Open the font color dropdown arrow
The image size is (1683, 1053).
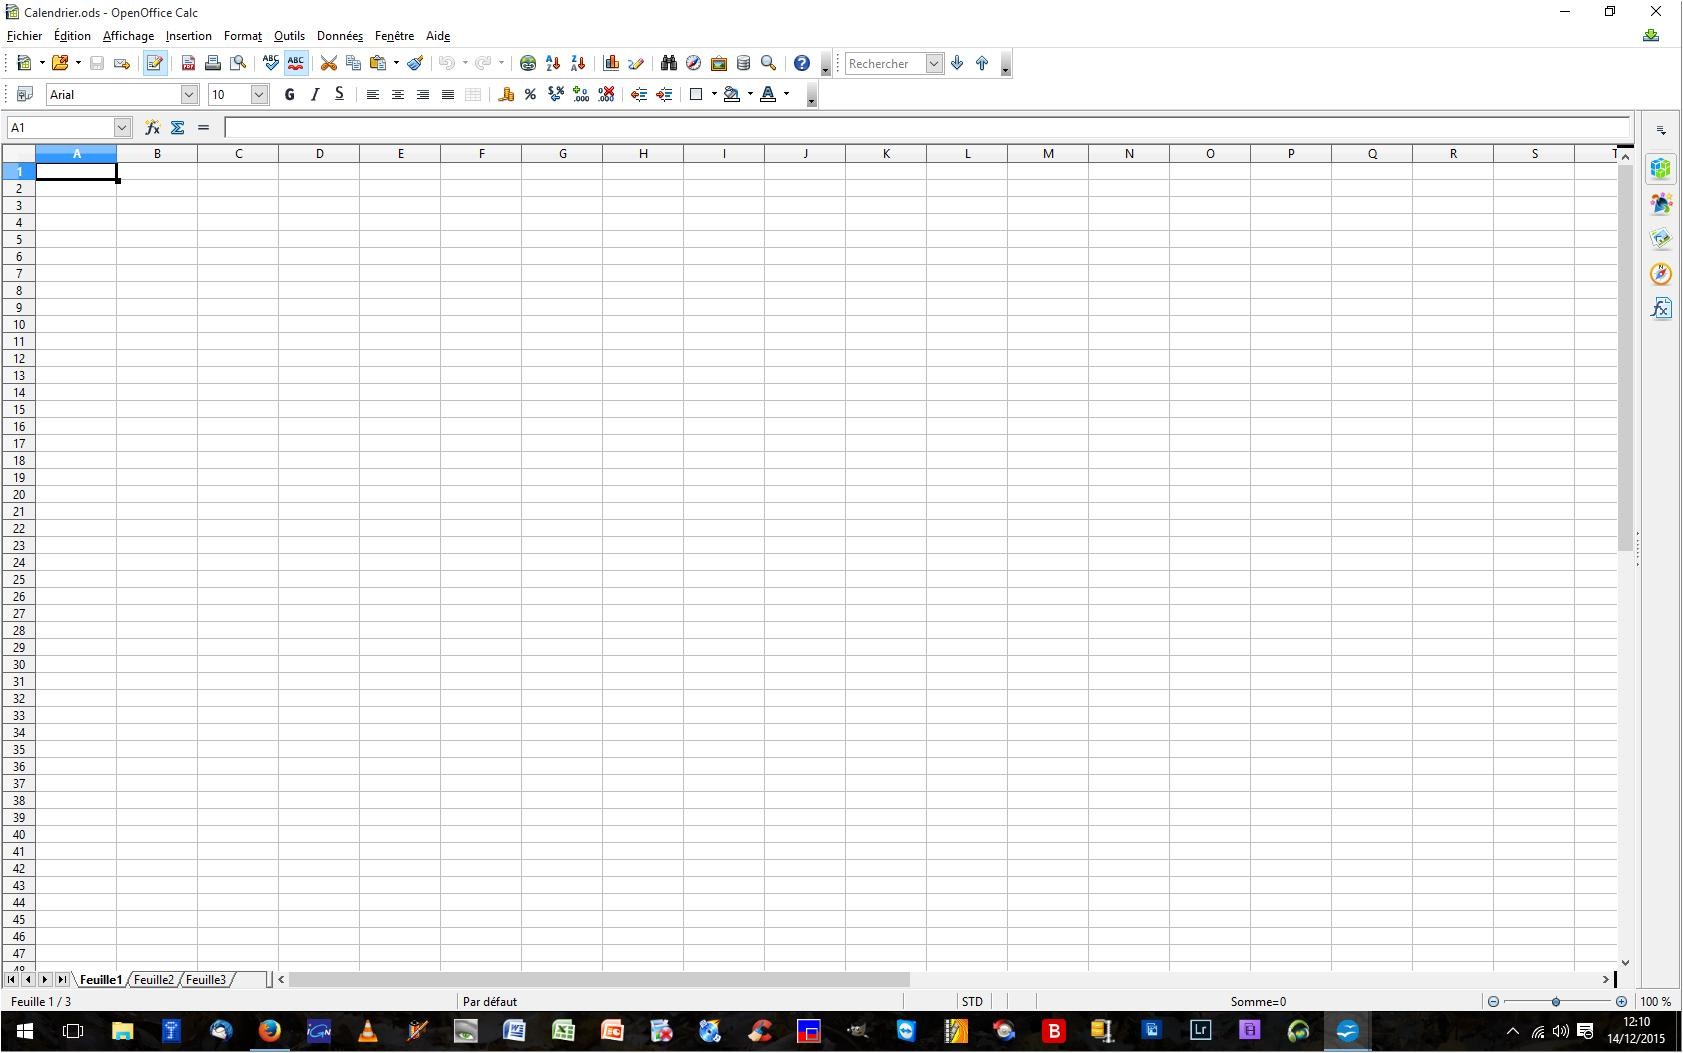(x=786, y=94)
